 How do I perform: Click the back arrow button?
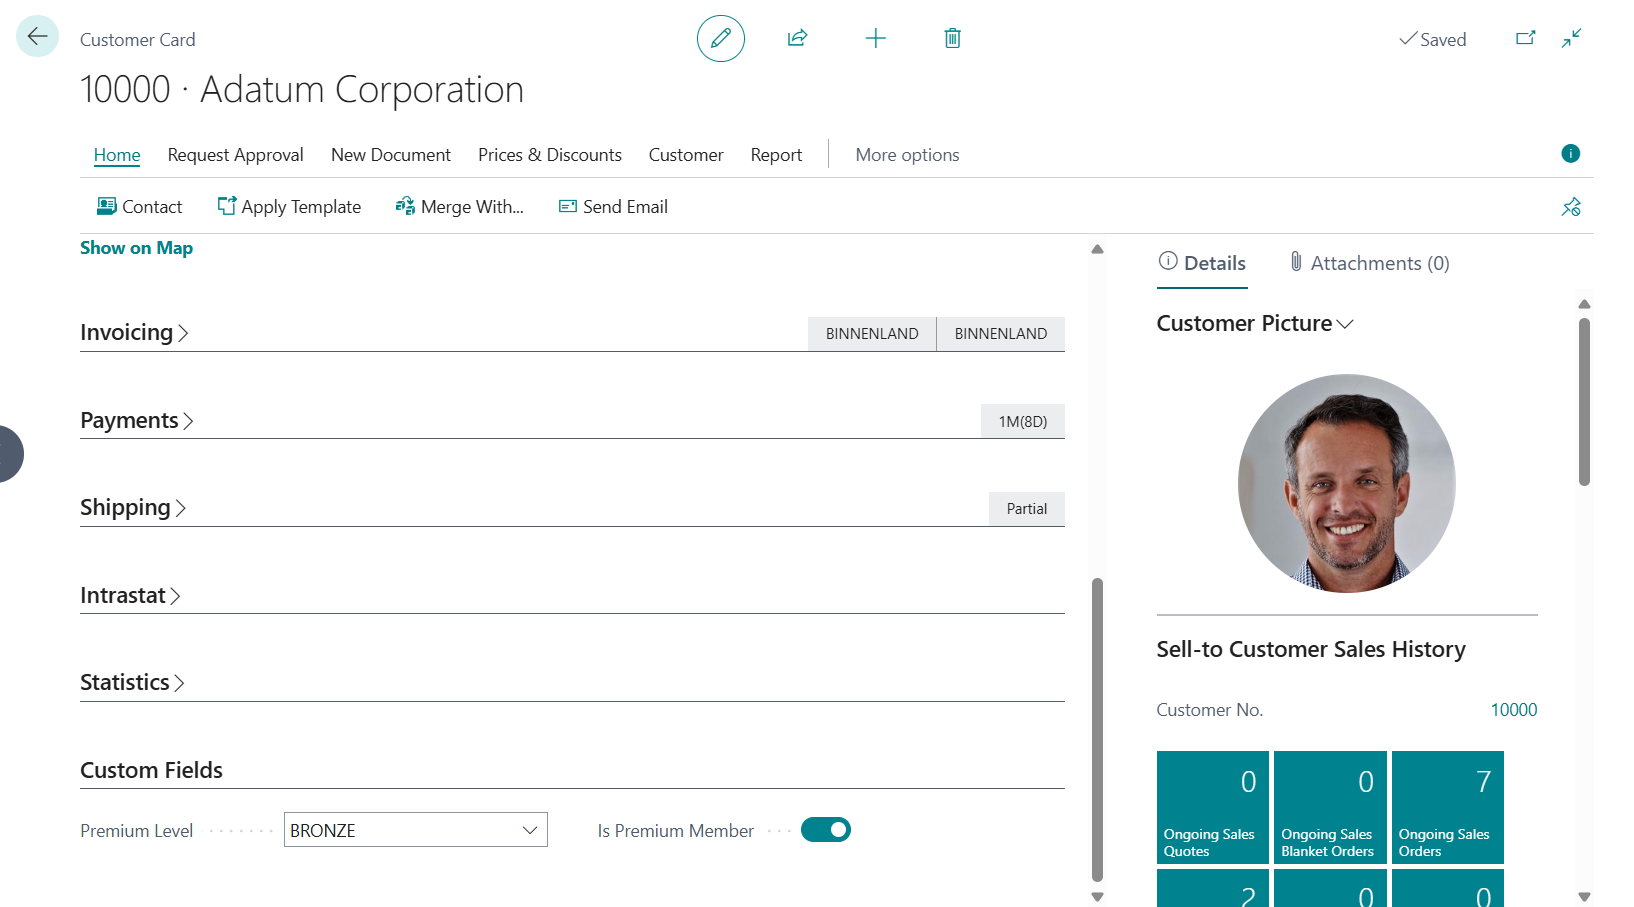(37, 37)
